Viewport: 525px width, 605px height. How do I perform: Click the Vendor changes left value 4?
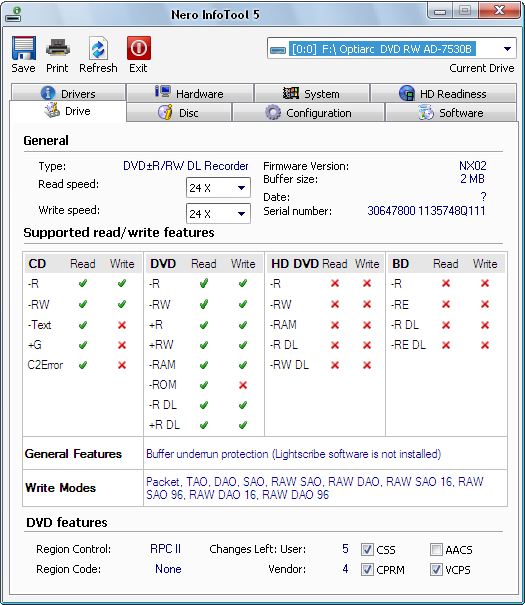(345, 569)
